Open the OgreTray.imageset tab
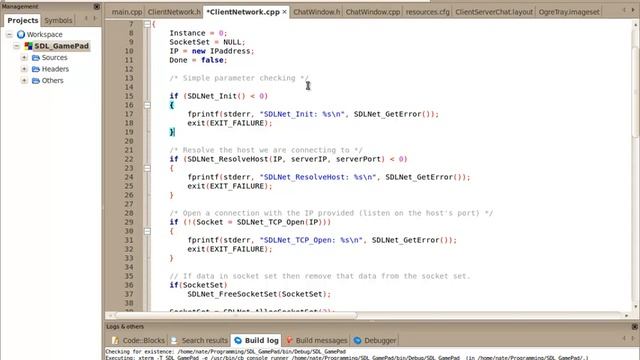 pyautogui.click(x=569, y=12)
